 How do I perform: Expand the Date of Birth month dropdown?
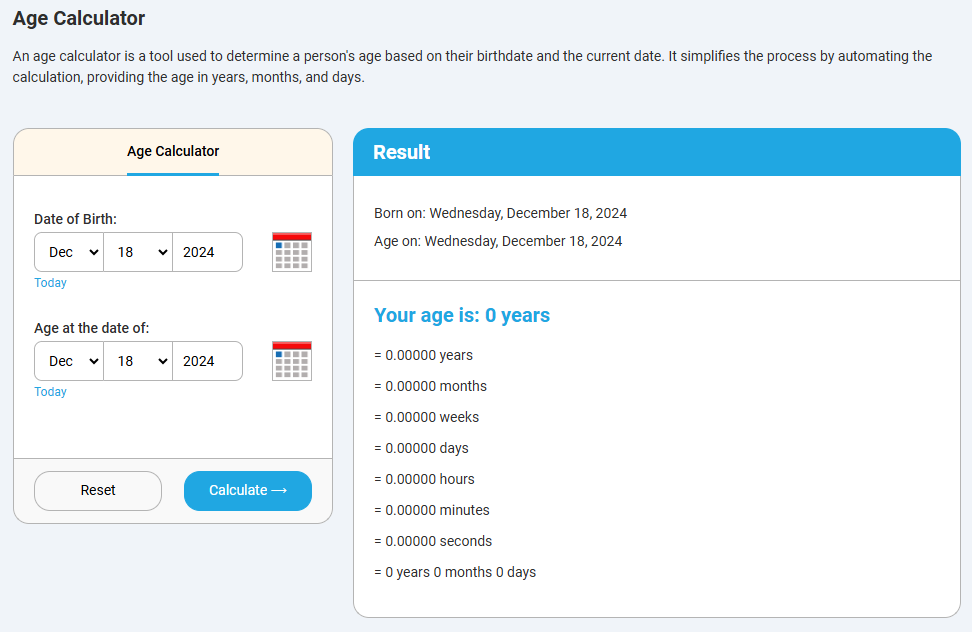[x=69, y=252]
